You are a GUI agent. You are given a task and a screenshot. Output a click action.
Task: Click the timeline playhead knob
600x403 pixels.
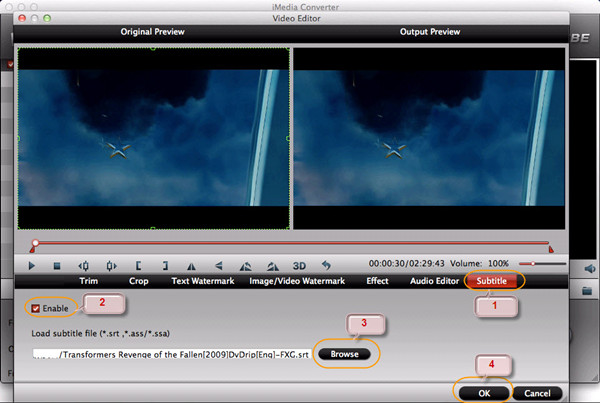click(35, 243)
